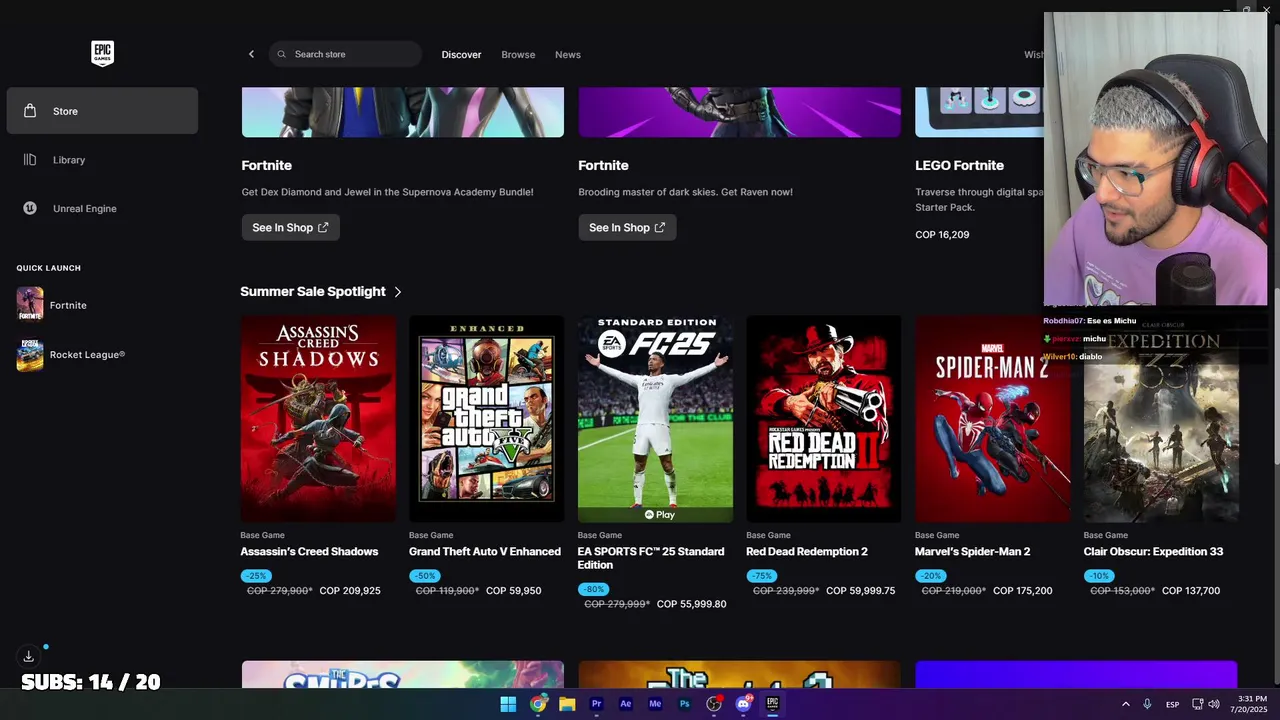The height and width of the screenshot is (720, 1280).
Task: Open Red Dead Redemption 2 cover art
Action: (824, 419)
